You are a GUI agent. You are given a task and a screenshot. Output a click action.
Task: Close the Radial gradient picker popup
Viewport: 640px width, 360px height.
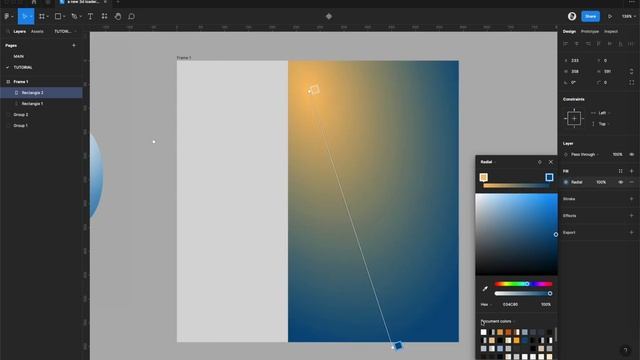[x=551, y=162]
